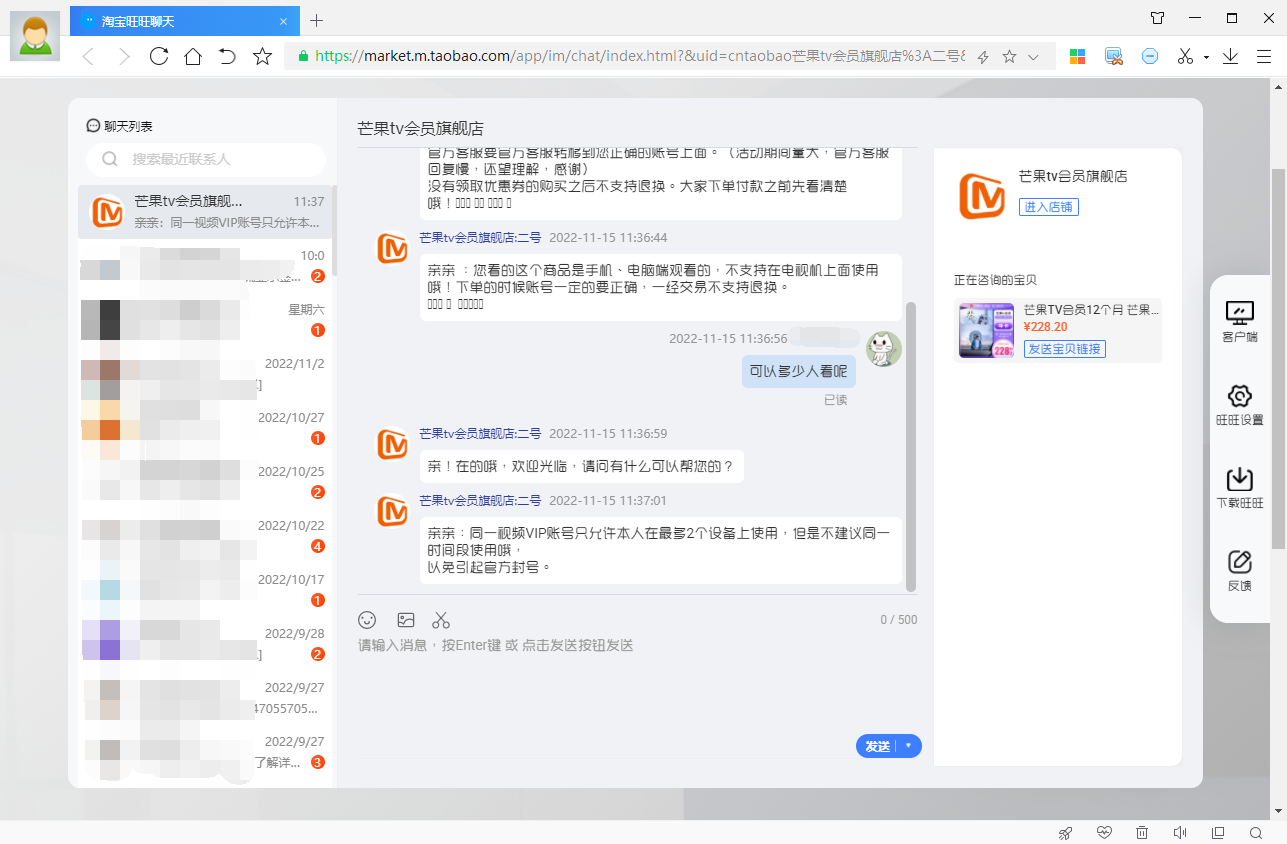Open a new browser tab with plus
This screenshot has width=1287, height=844.
tap(317, 20)
